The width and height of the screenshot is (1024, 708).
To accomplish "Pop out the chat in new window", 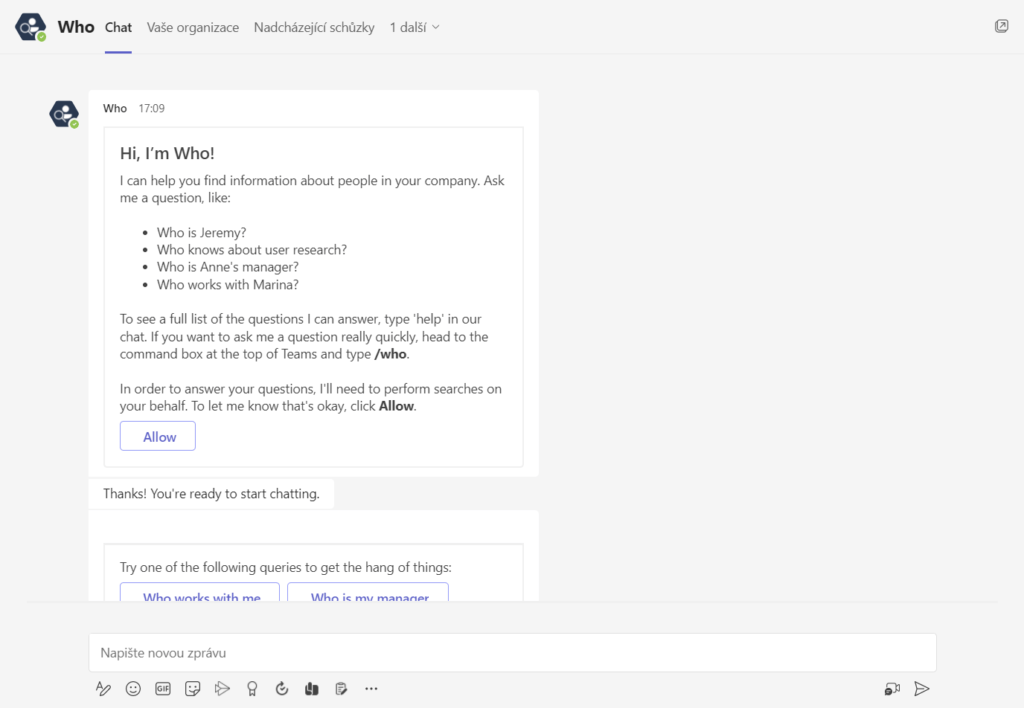I will tap(1001, 26).
